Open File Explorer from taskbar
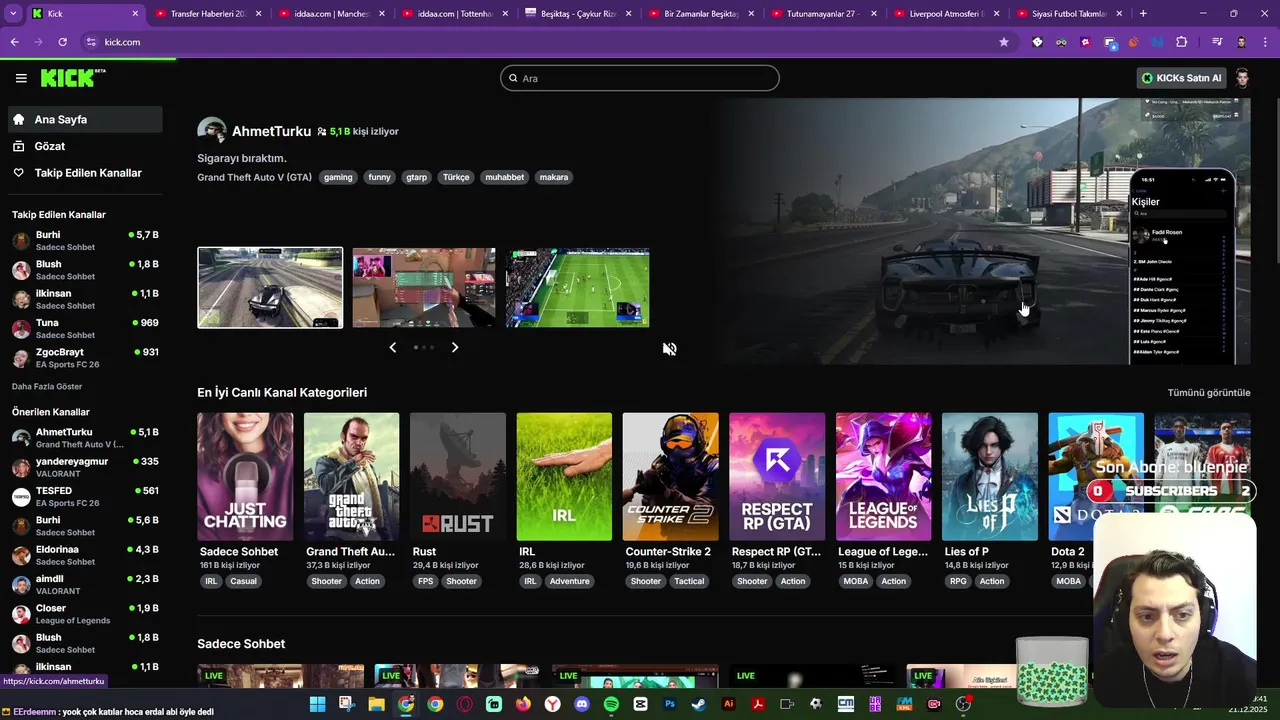1280x720 pixels. click(x=376, y=704)
